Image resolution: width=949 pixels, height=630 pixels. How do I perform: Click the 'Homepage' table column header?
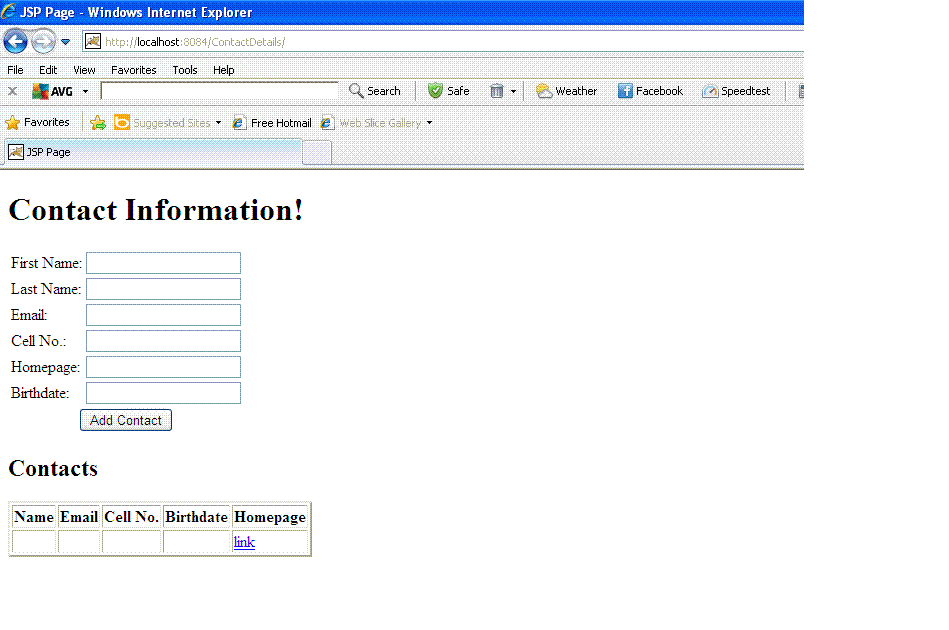(x=270, y=517)
